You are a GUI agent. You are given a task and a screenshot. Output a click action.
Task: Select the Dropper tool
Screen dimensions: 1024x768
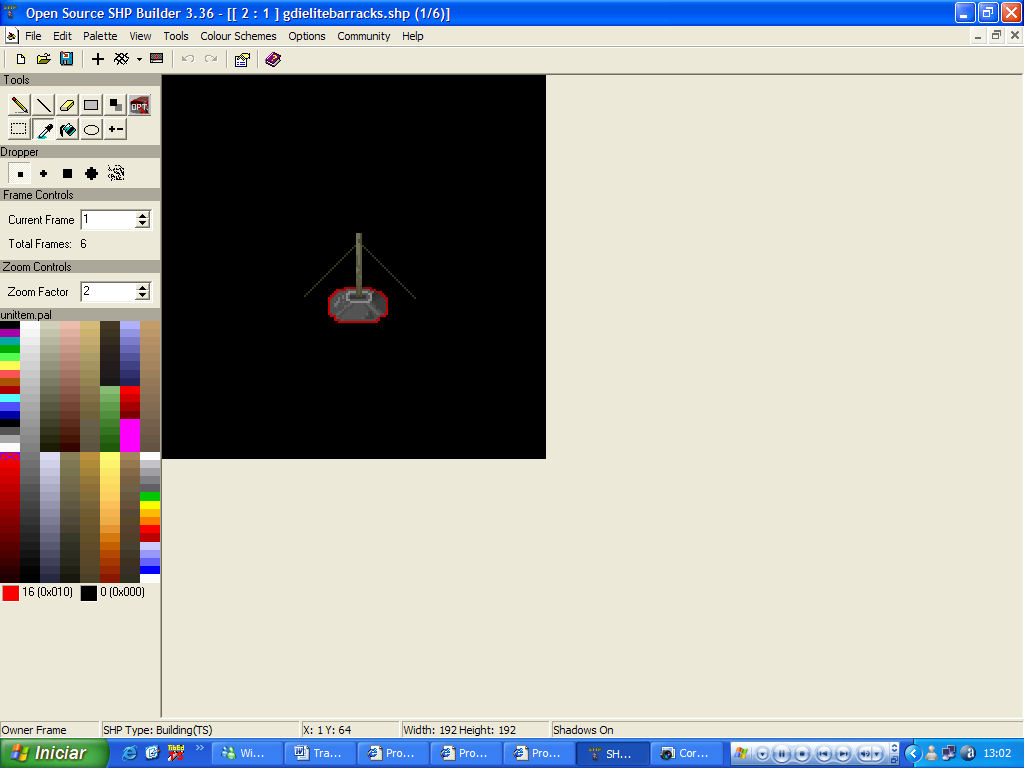pyautogui.click(x=44, y=129)
